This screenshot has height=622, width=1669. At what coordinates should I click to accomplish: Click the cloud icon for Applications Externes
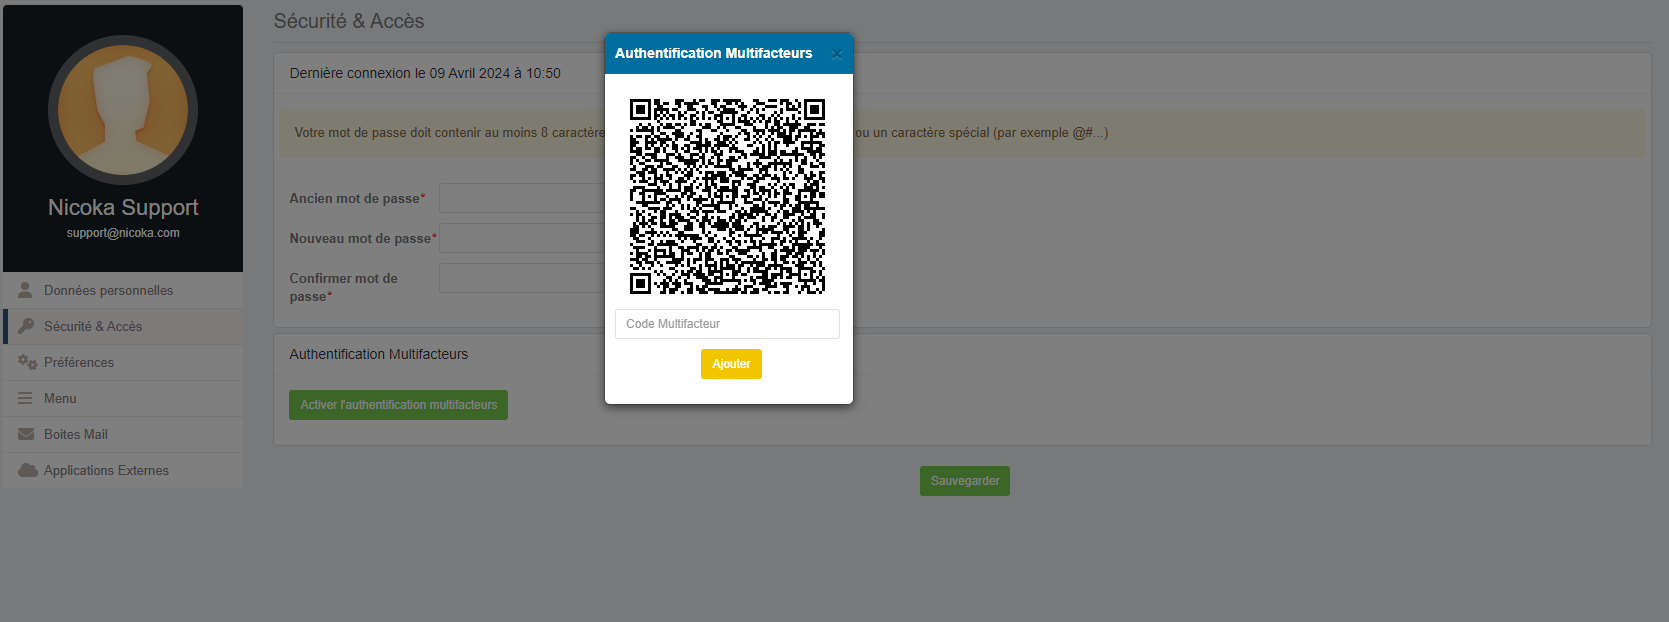point(27,470)
